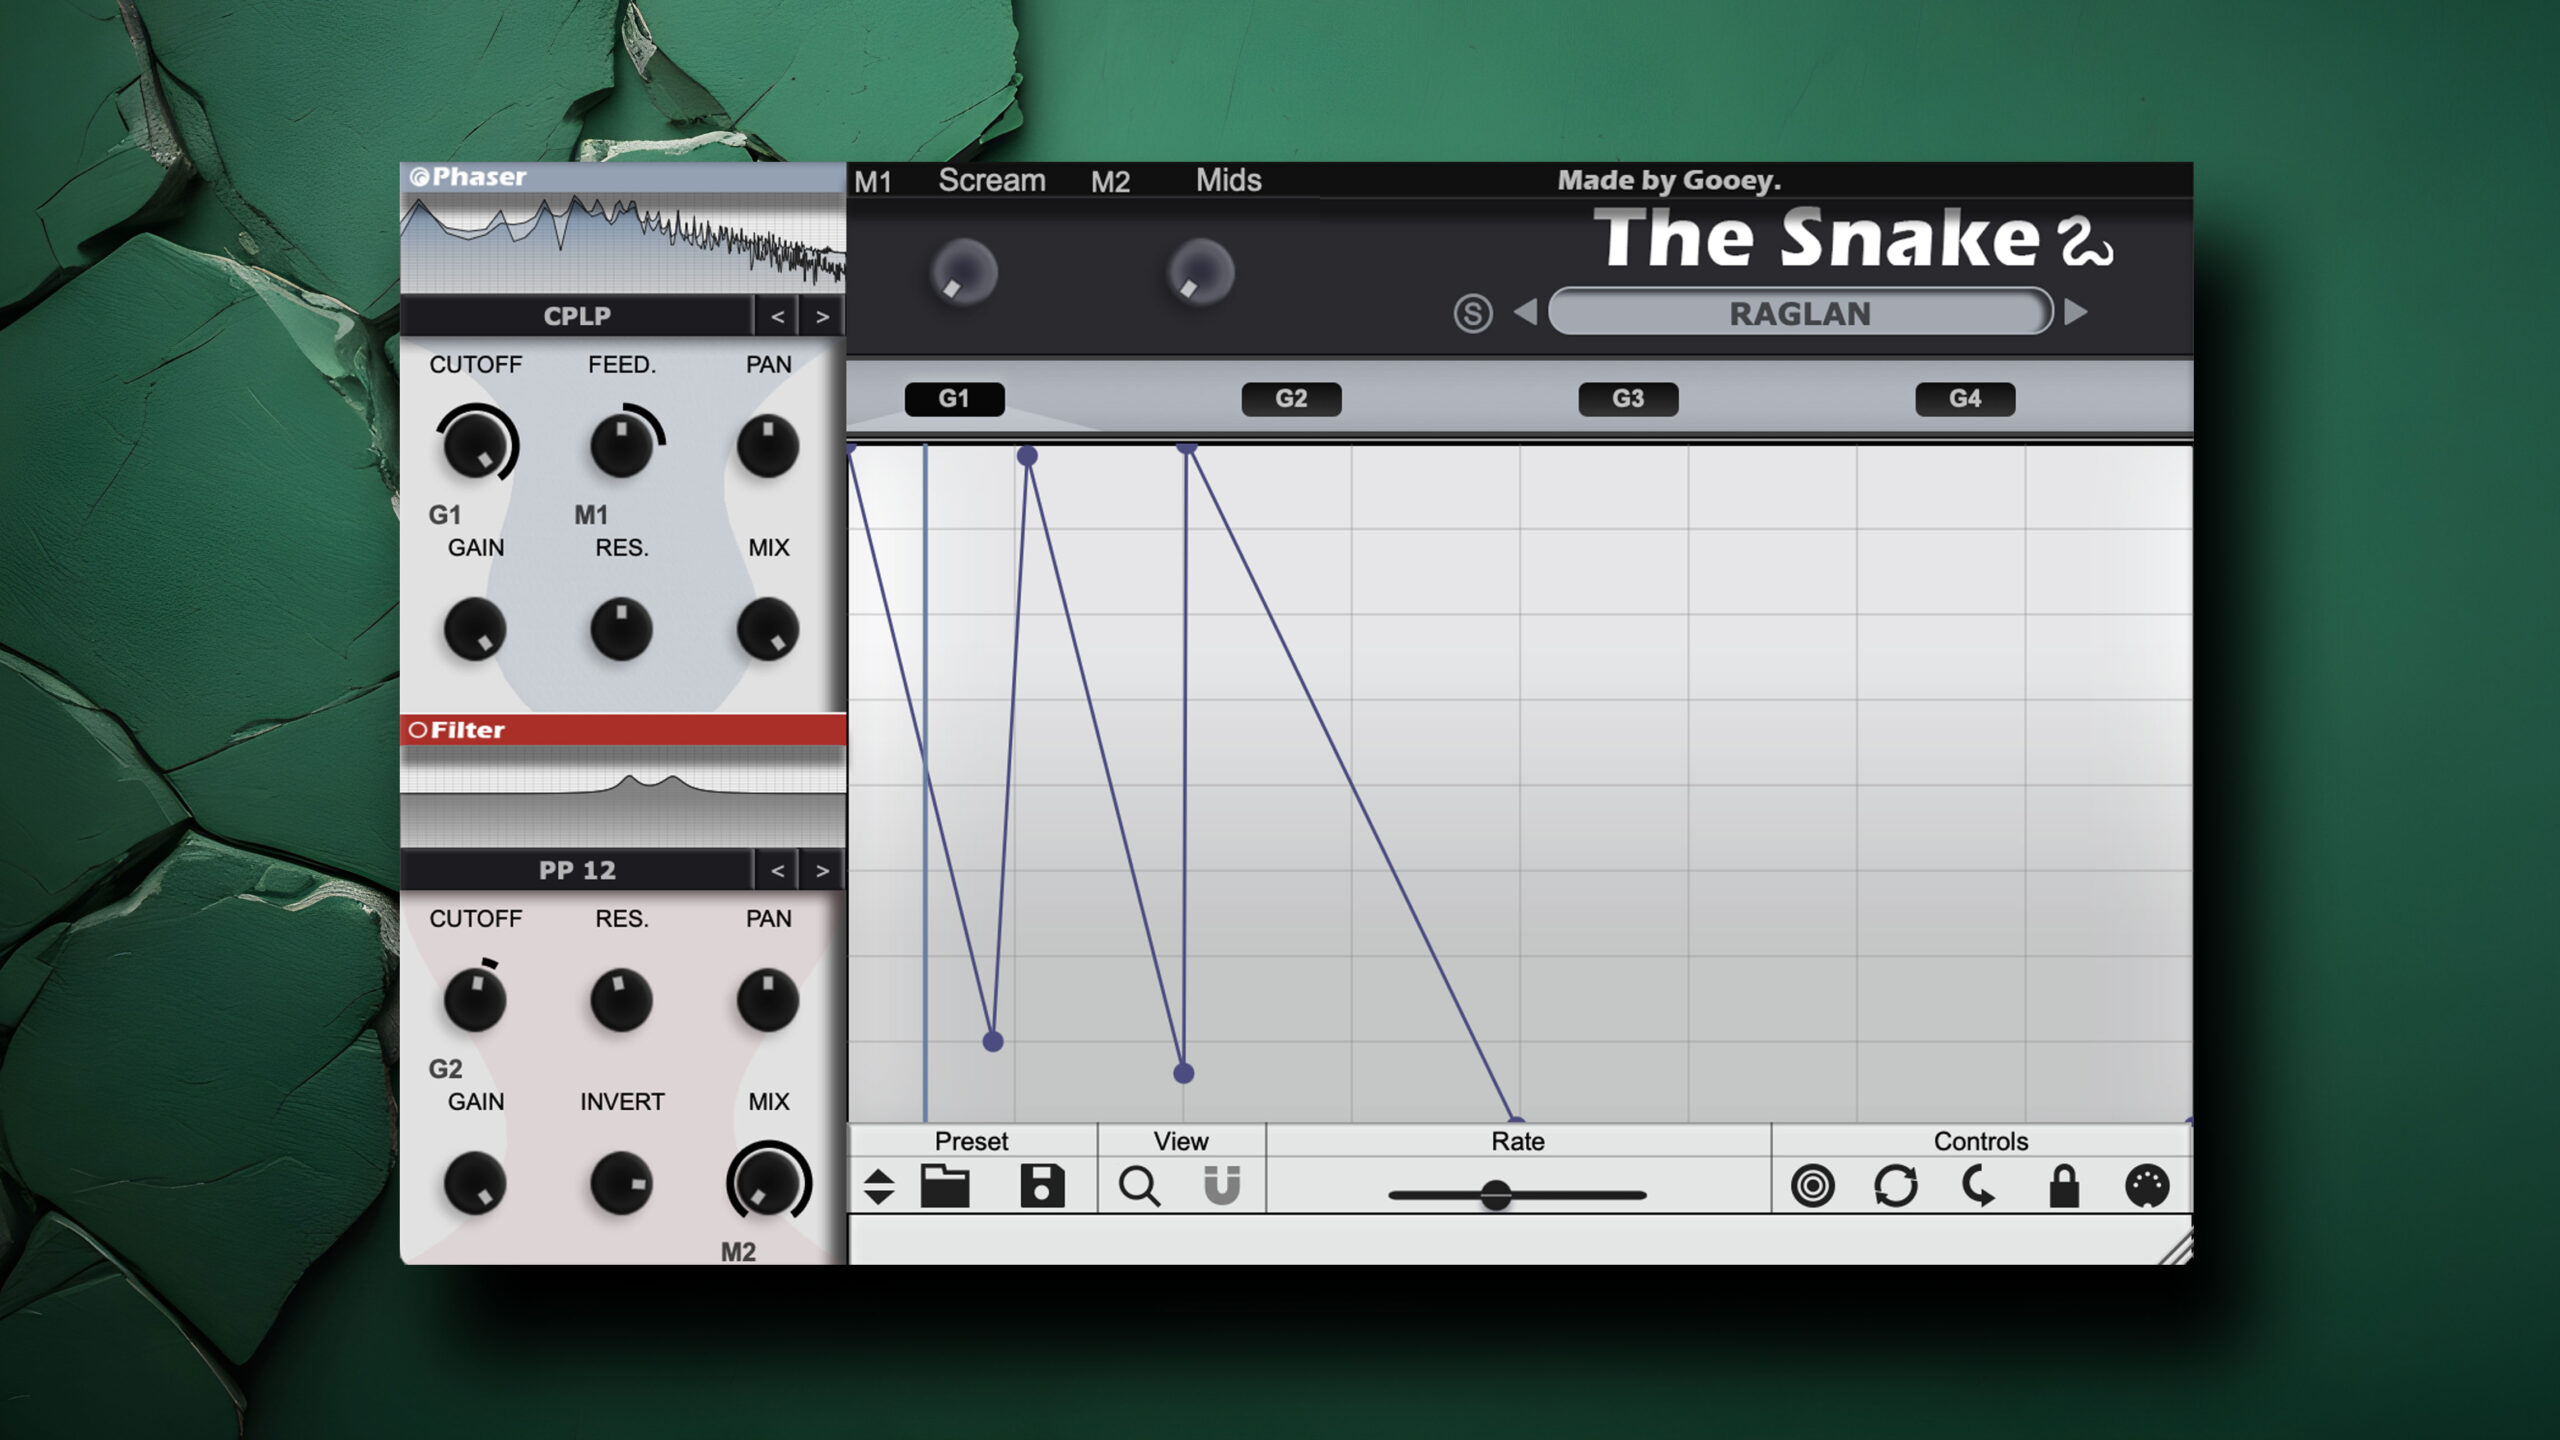Select the G3 graph tab
The height and width of the screenshot is (1440, 2560).
(x=1628, y=398)
